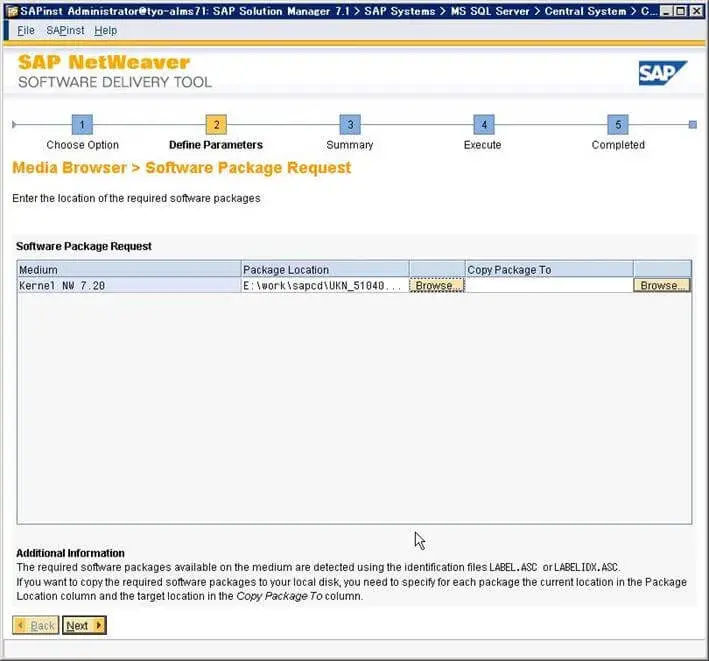Browse for the Package Location path

tap(437, 285)
